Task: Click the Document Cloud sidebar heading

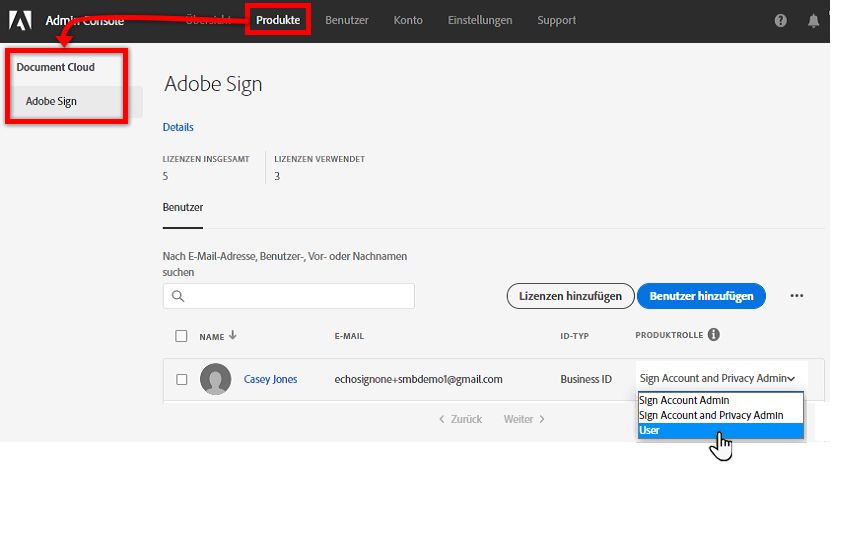Action: coord(55,67)
